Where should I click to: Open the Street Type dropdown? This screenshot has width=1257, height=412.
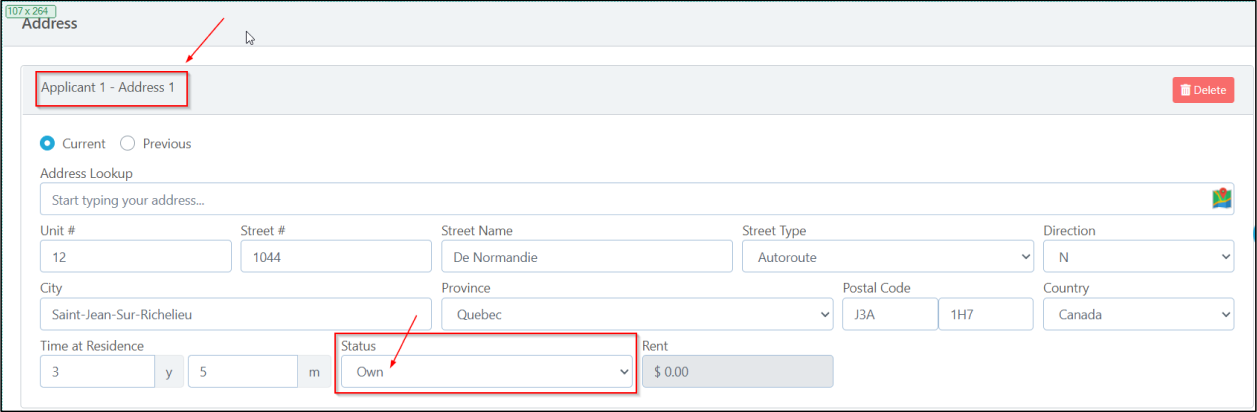click(x=887, y=257)
